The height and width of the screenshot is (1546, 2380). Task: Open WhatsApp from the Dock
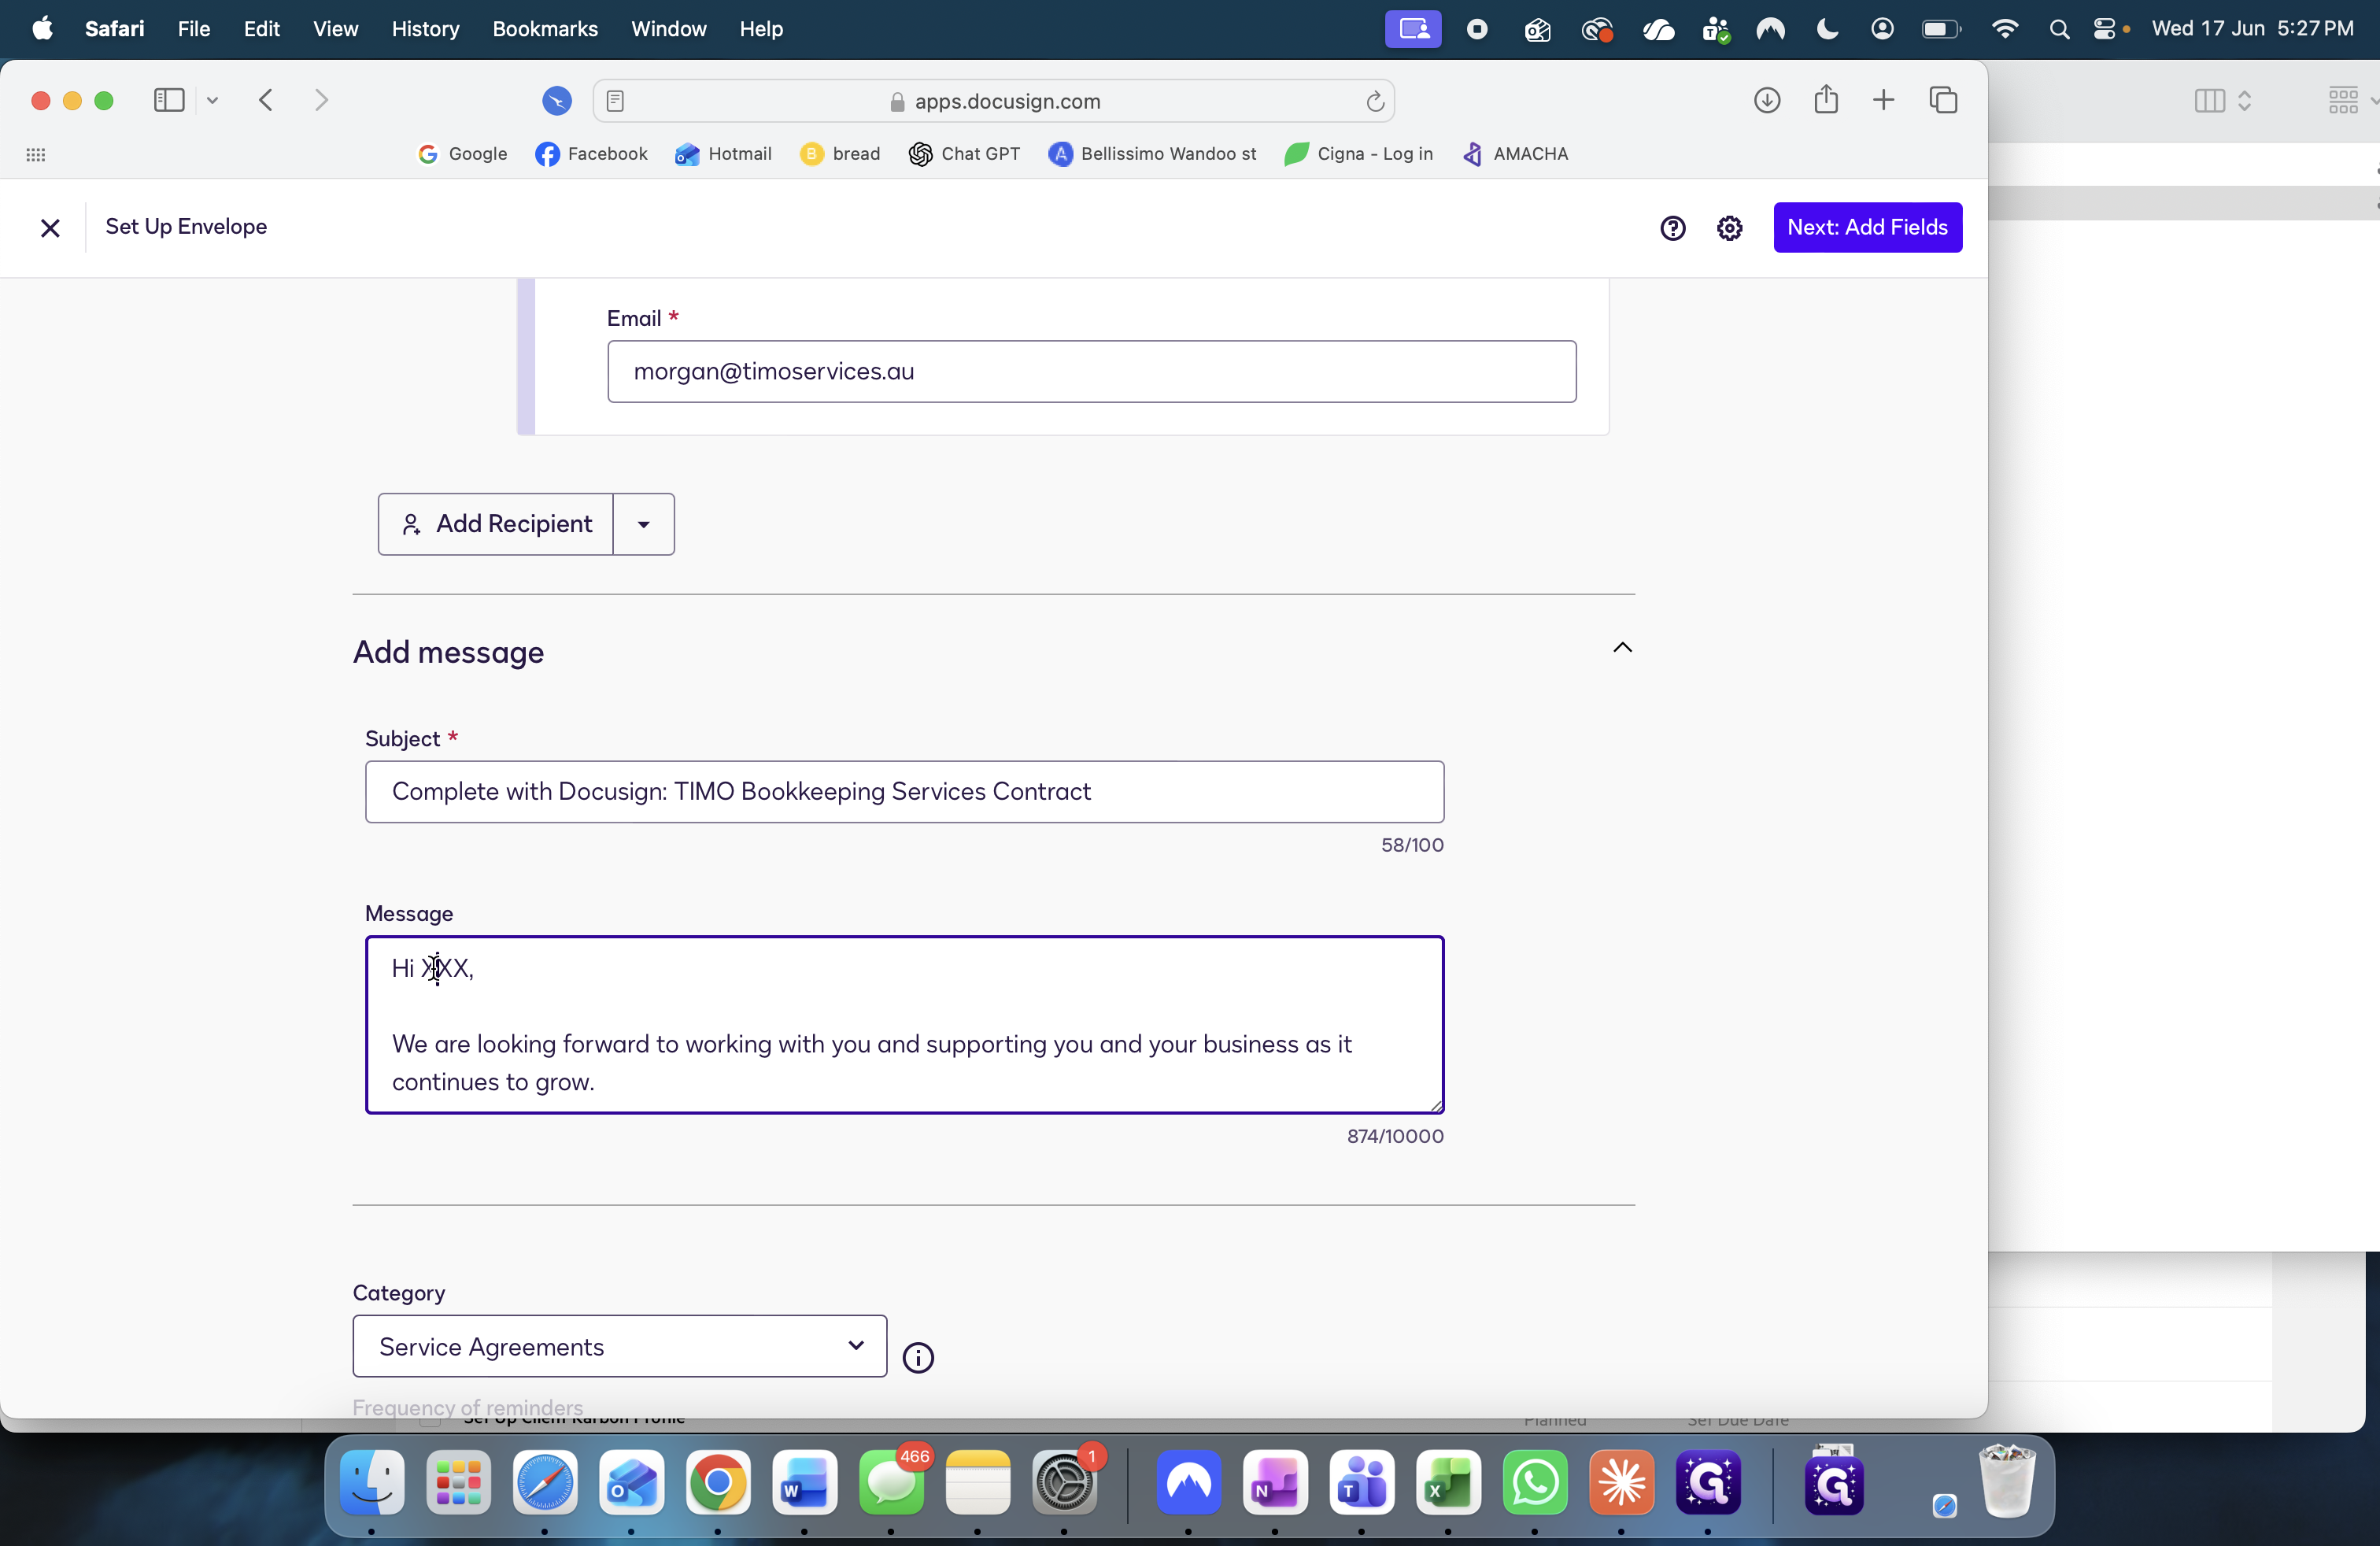click(x=1534, y=1481)
